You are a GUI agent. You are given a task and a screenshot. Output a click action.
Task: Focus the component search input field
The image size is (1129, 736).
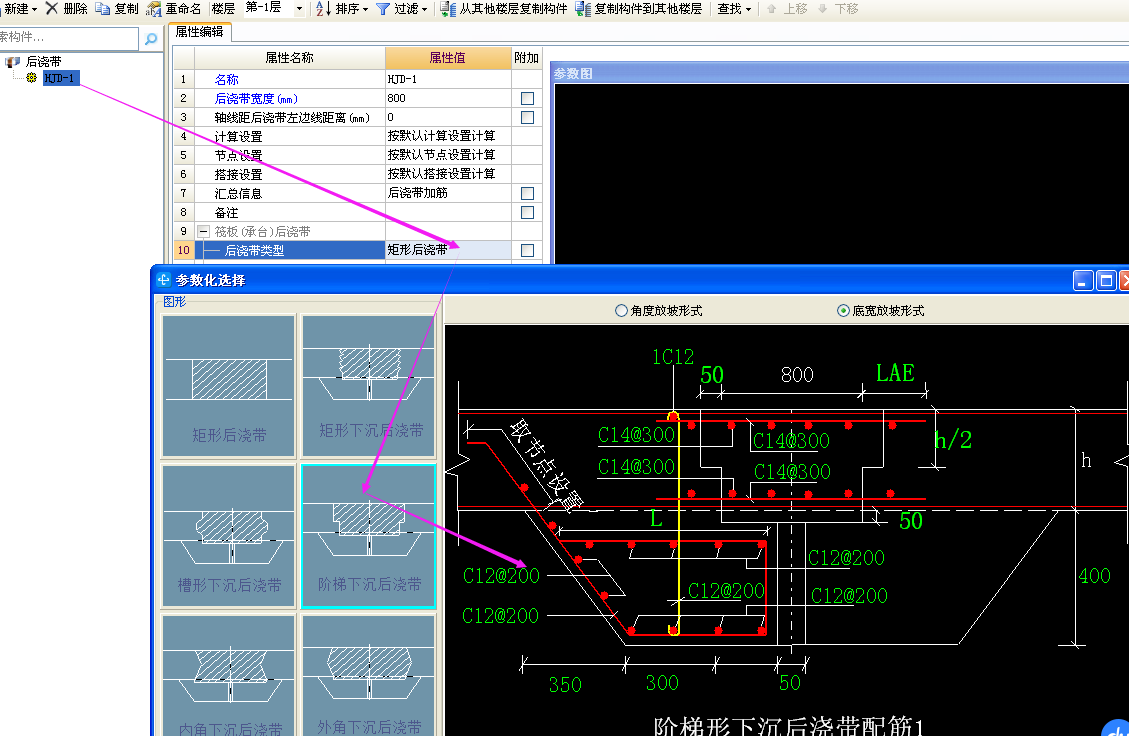(68, 38)
